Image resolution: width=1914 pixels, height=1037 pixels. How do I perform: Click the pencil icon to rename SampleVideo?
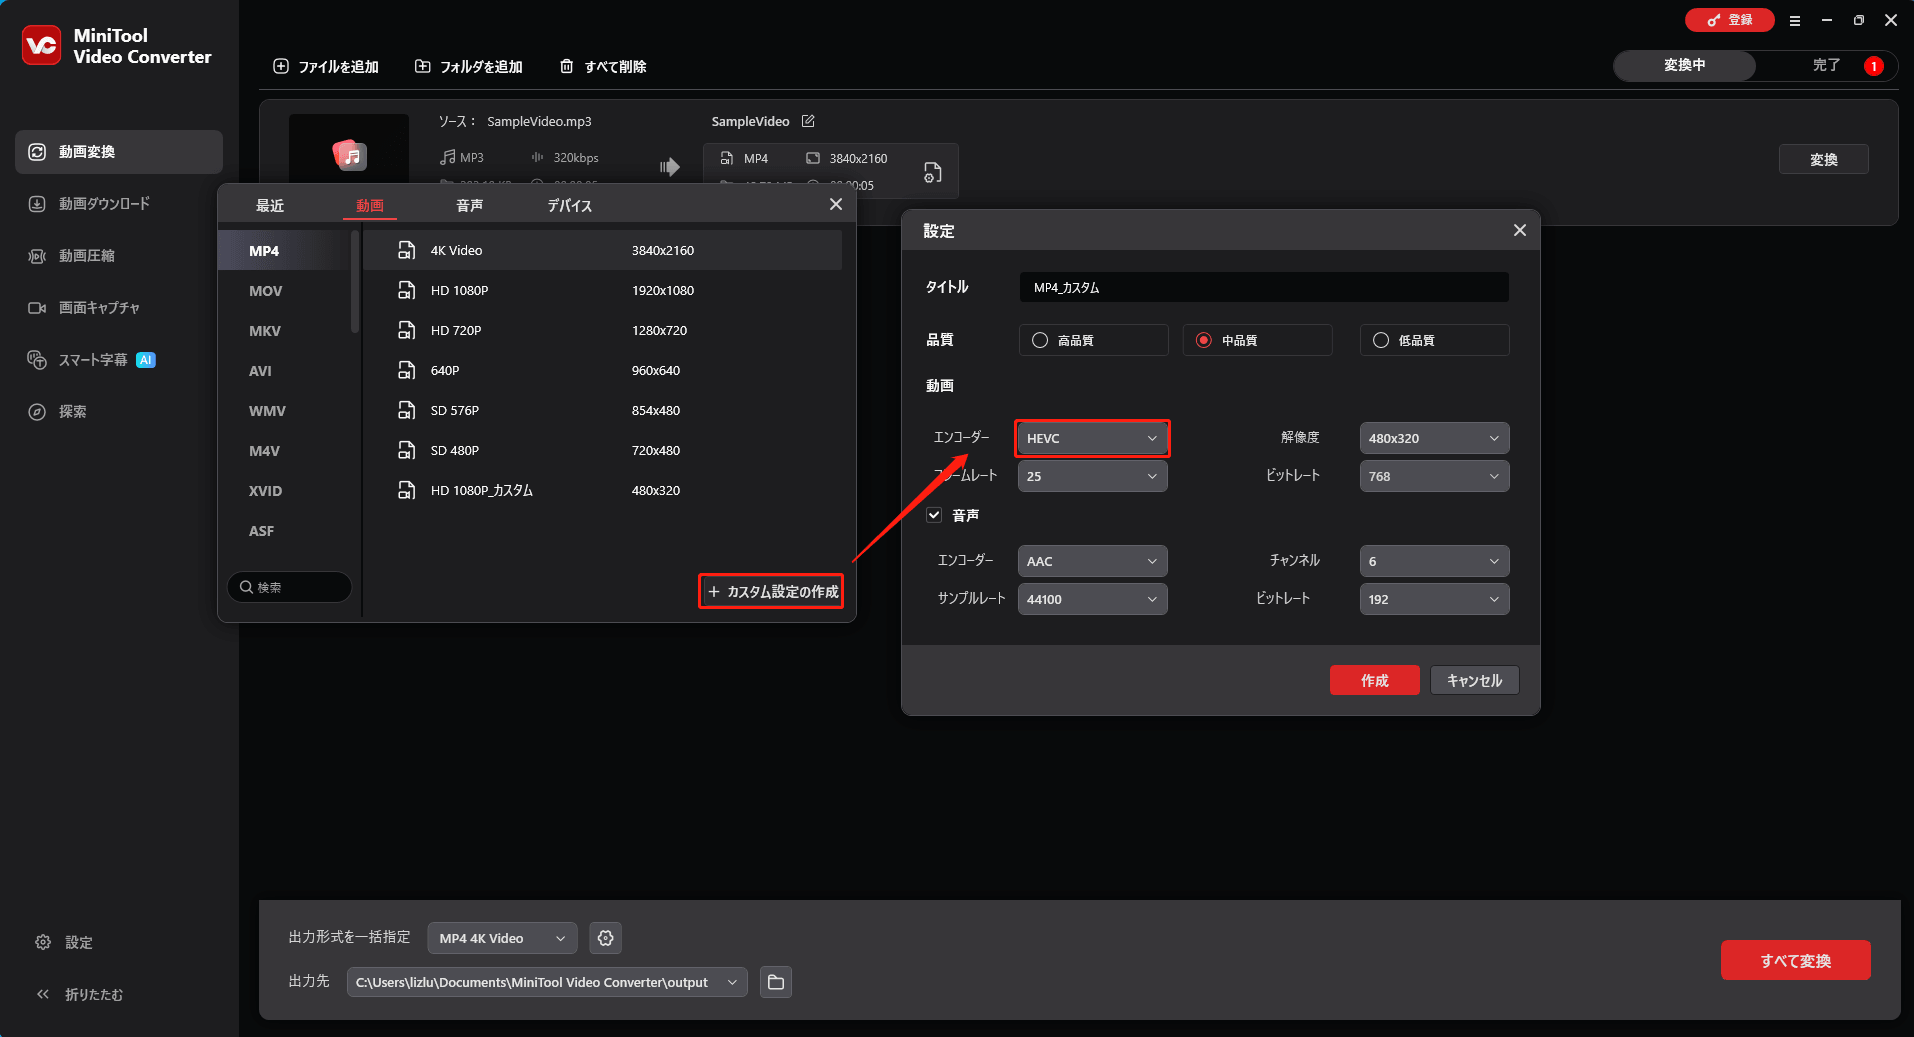coord(807,121)
